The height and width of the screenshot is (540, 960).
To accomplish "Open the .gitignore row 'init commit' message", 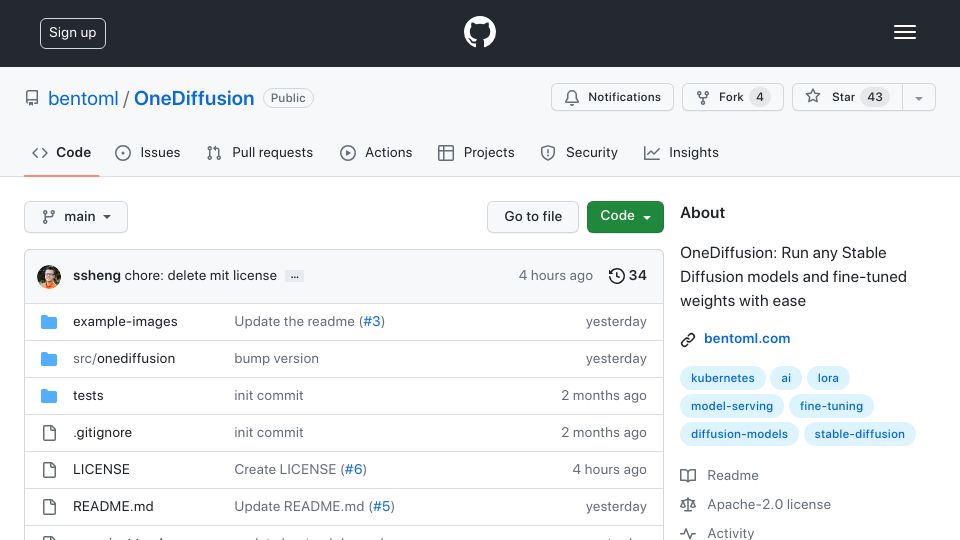I will point(269,432).
